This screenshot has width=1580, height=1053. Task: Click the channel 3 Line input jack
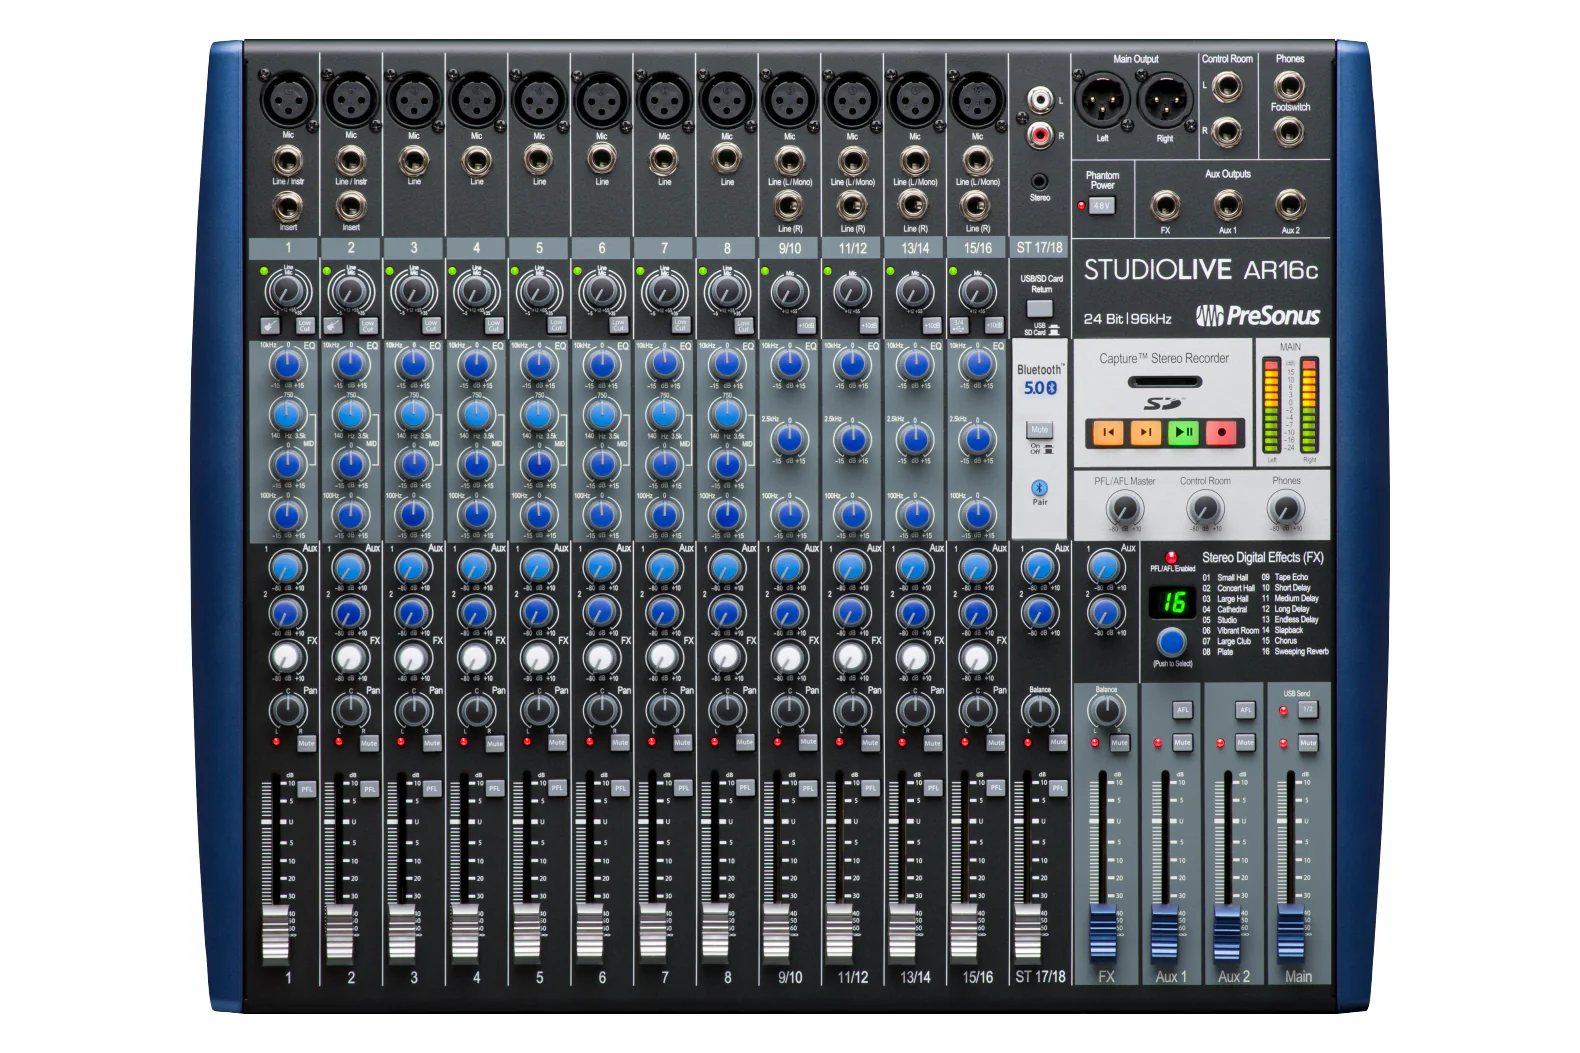tap(414, 160)
